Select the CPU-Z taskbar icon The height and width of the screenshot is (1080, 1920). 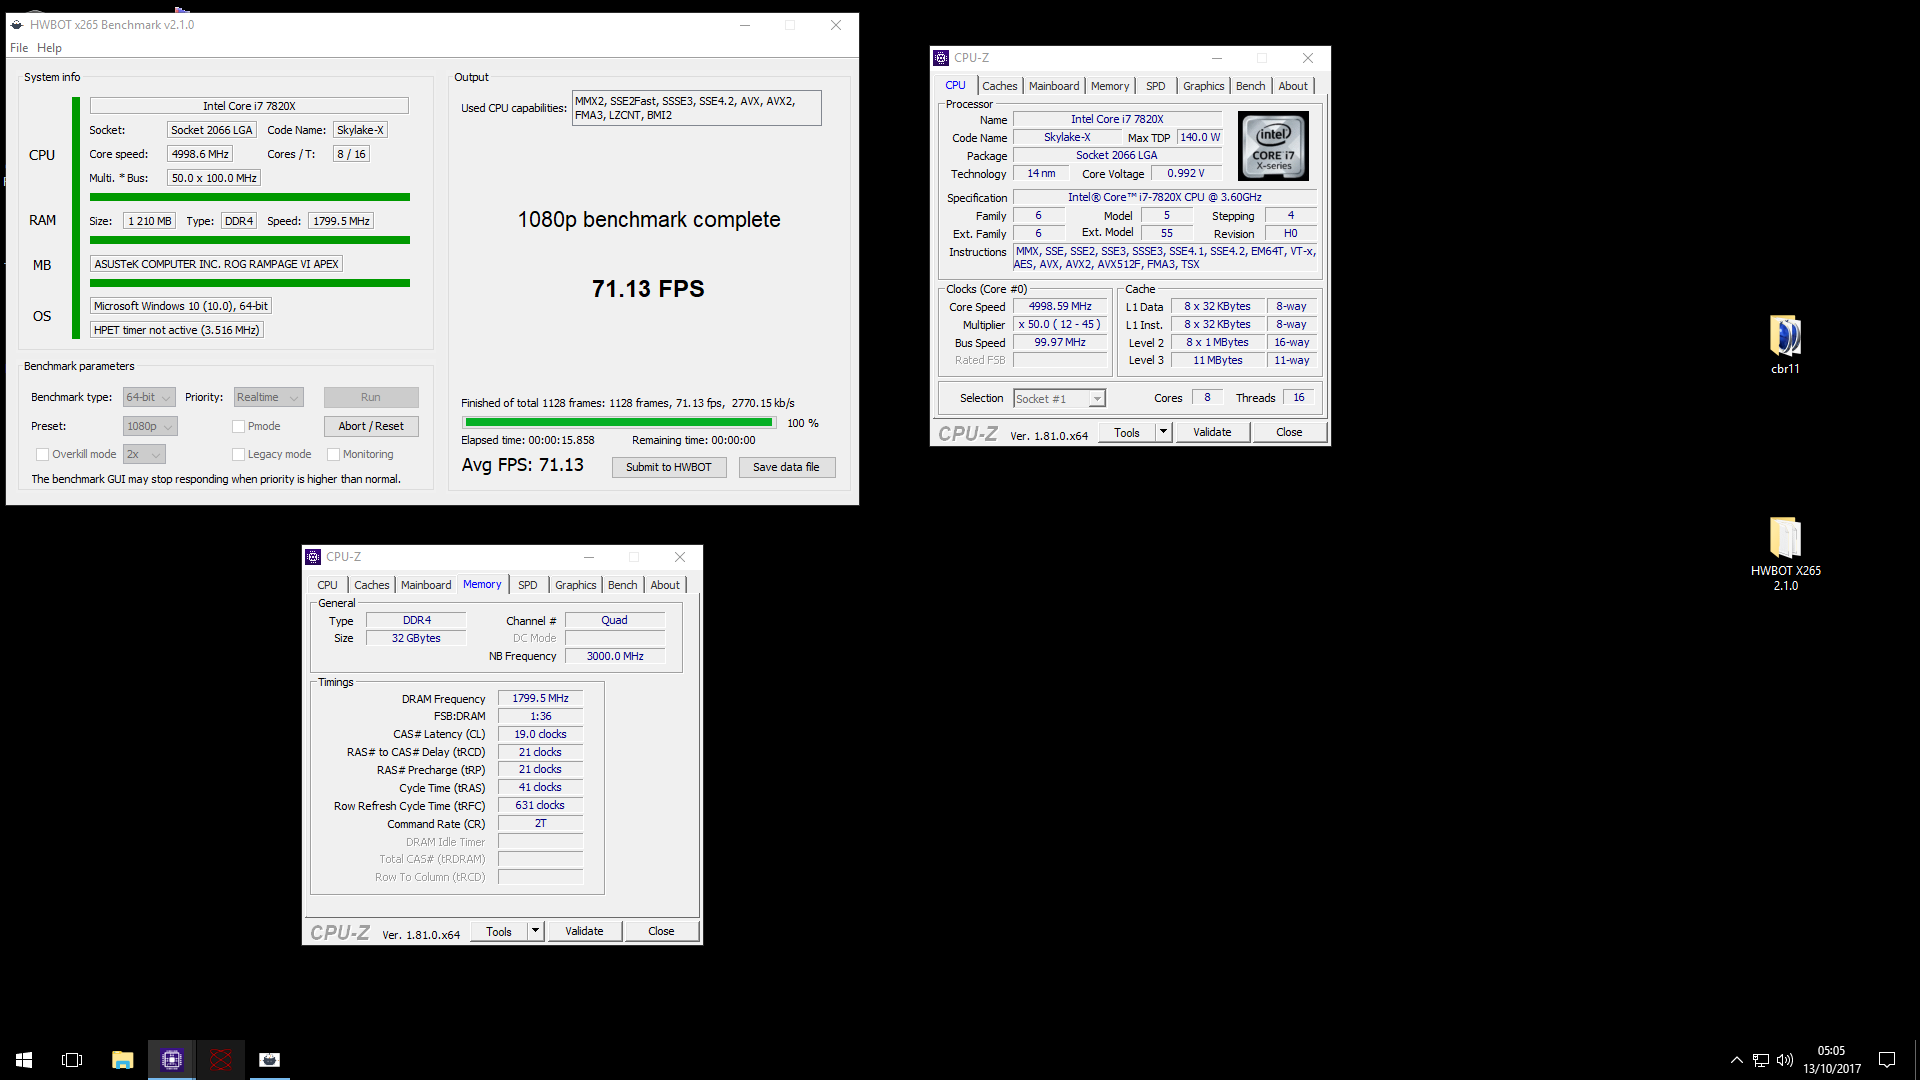(172, 1059)
